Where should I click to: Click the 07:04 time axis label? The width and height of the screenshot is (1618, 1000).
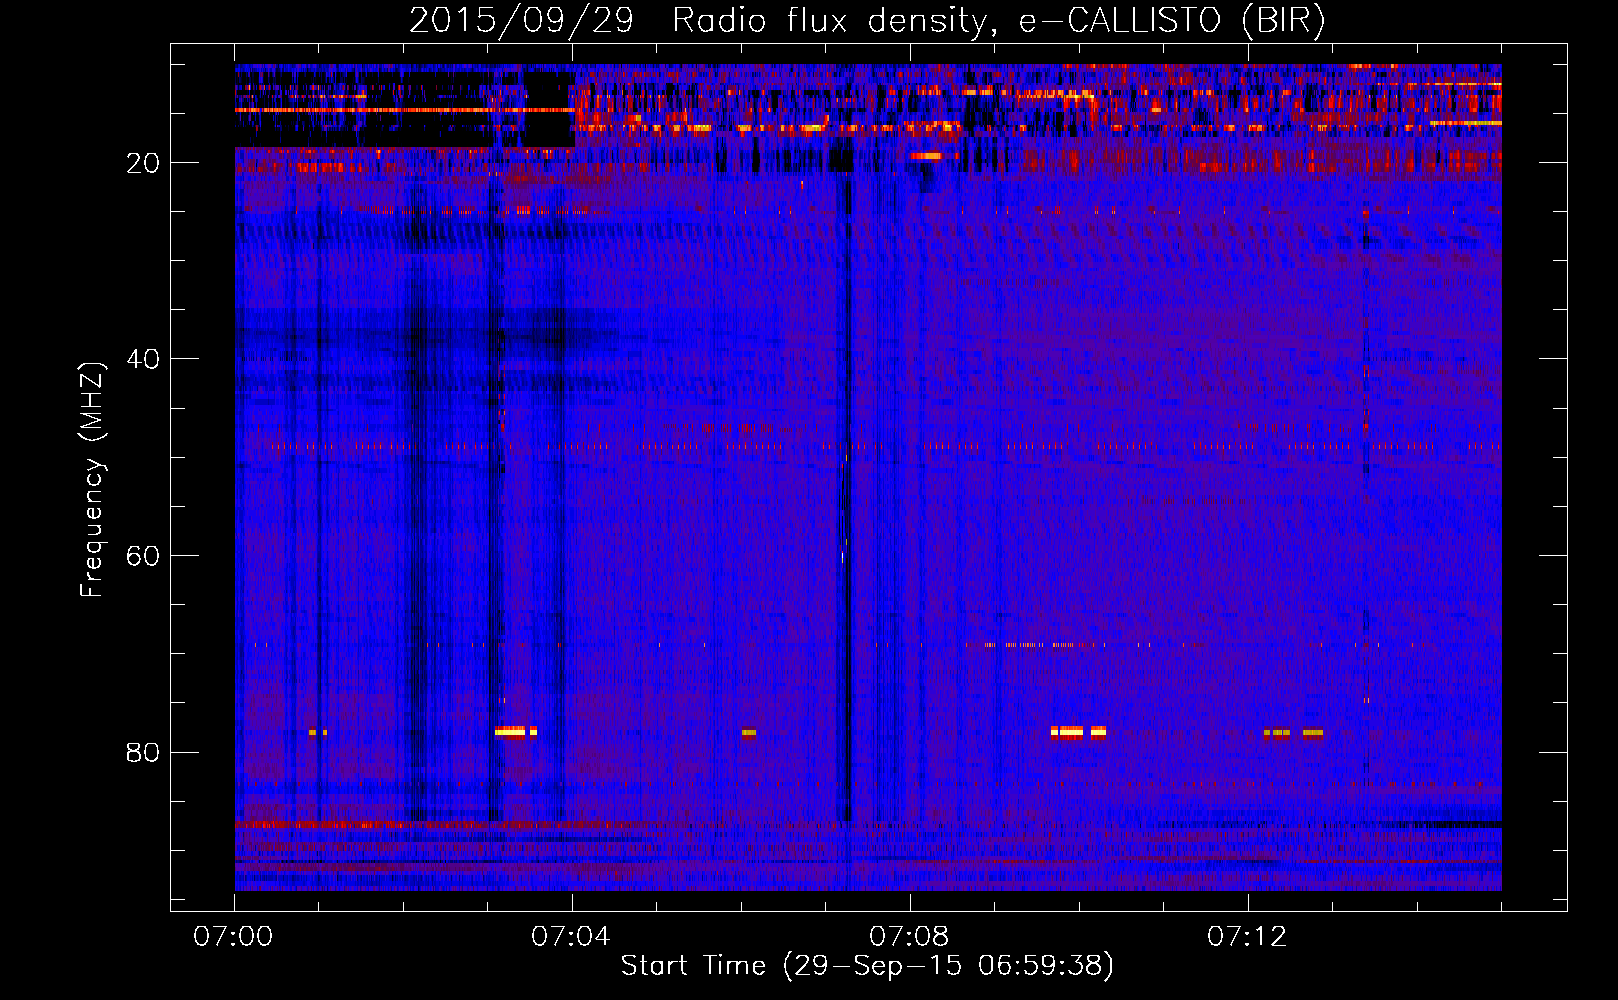[571, 937]
